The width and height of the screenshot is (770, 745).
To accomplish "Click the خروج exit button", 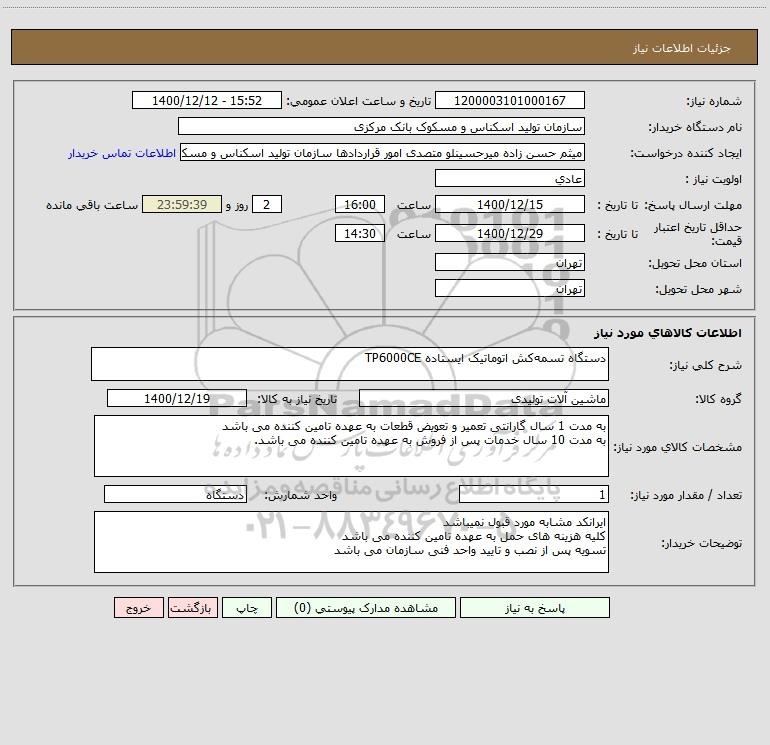I will coord(138,607).
